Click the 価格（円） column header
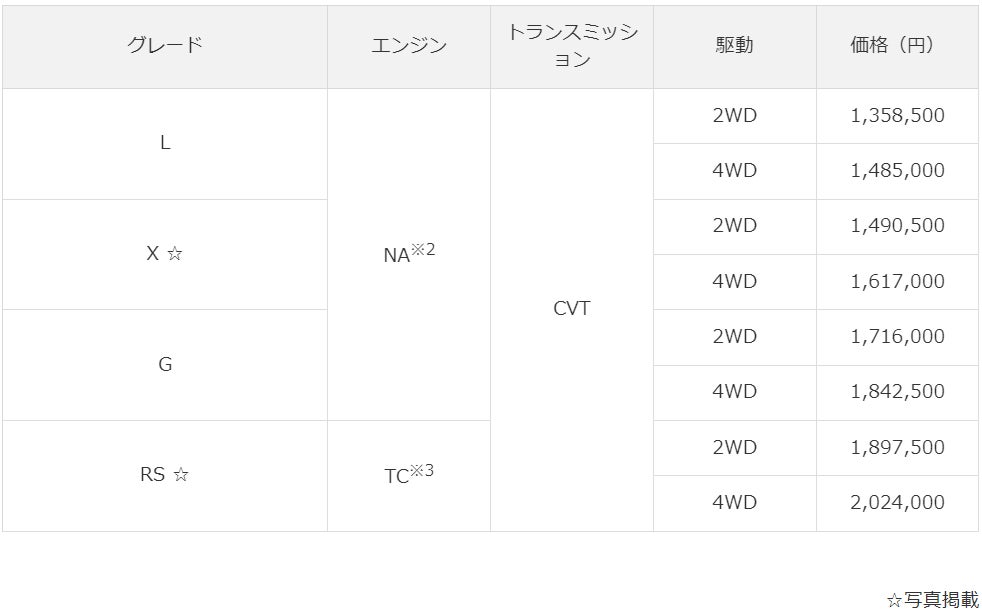This screenshot has height=613, width=982. point(897,45)
